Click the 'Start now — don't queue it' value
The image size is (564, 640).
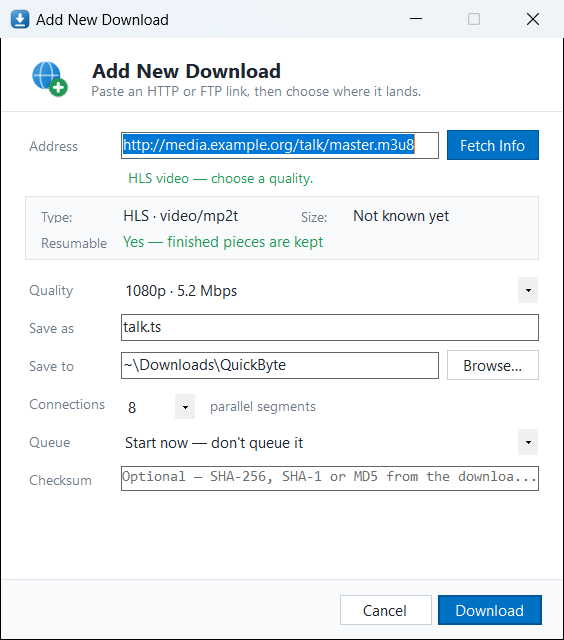(214, 443)
